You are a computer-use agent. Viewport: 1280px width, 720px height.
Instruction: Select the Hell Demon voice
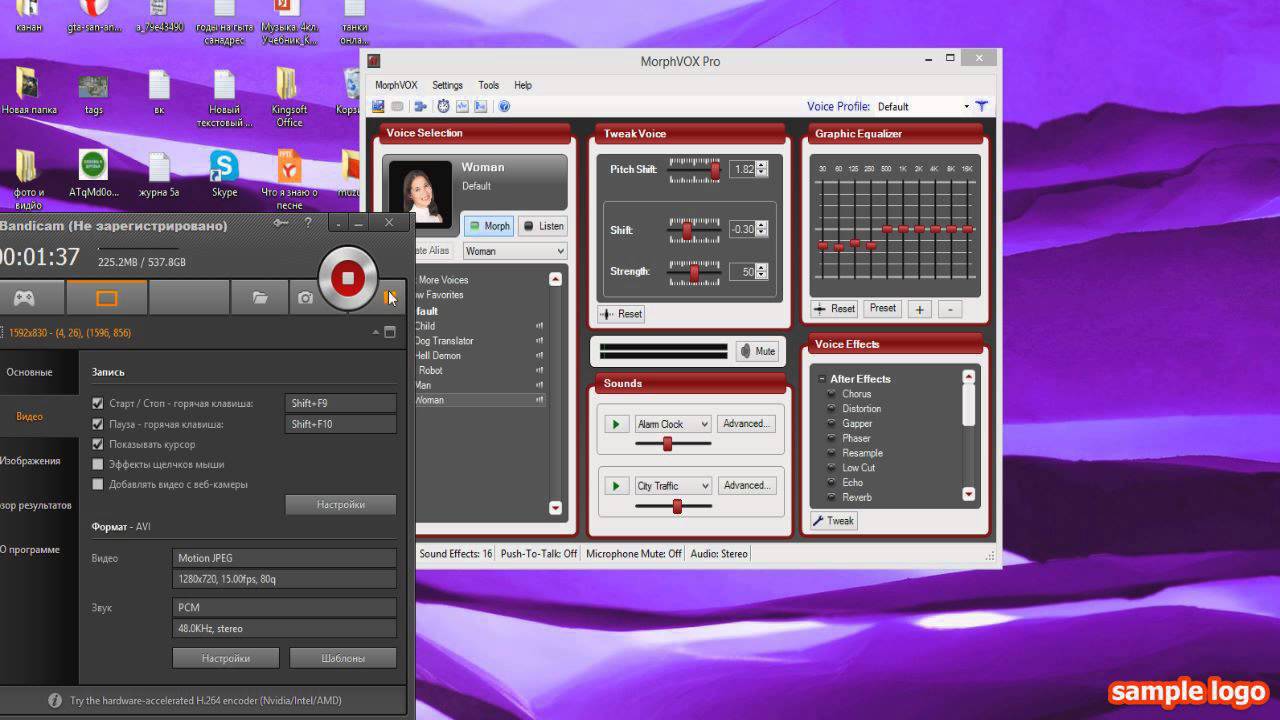(438, 356)
